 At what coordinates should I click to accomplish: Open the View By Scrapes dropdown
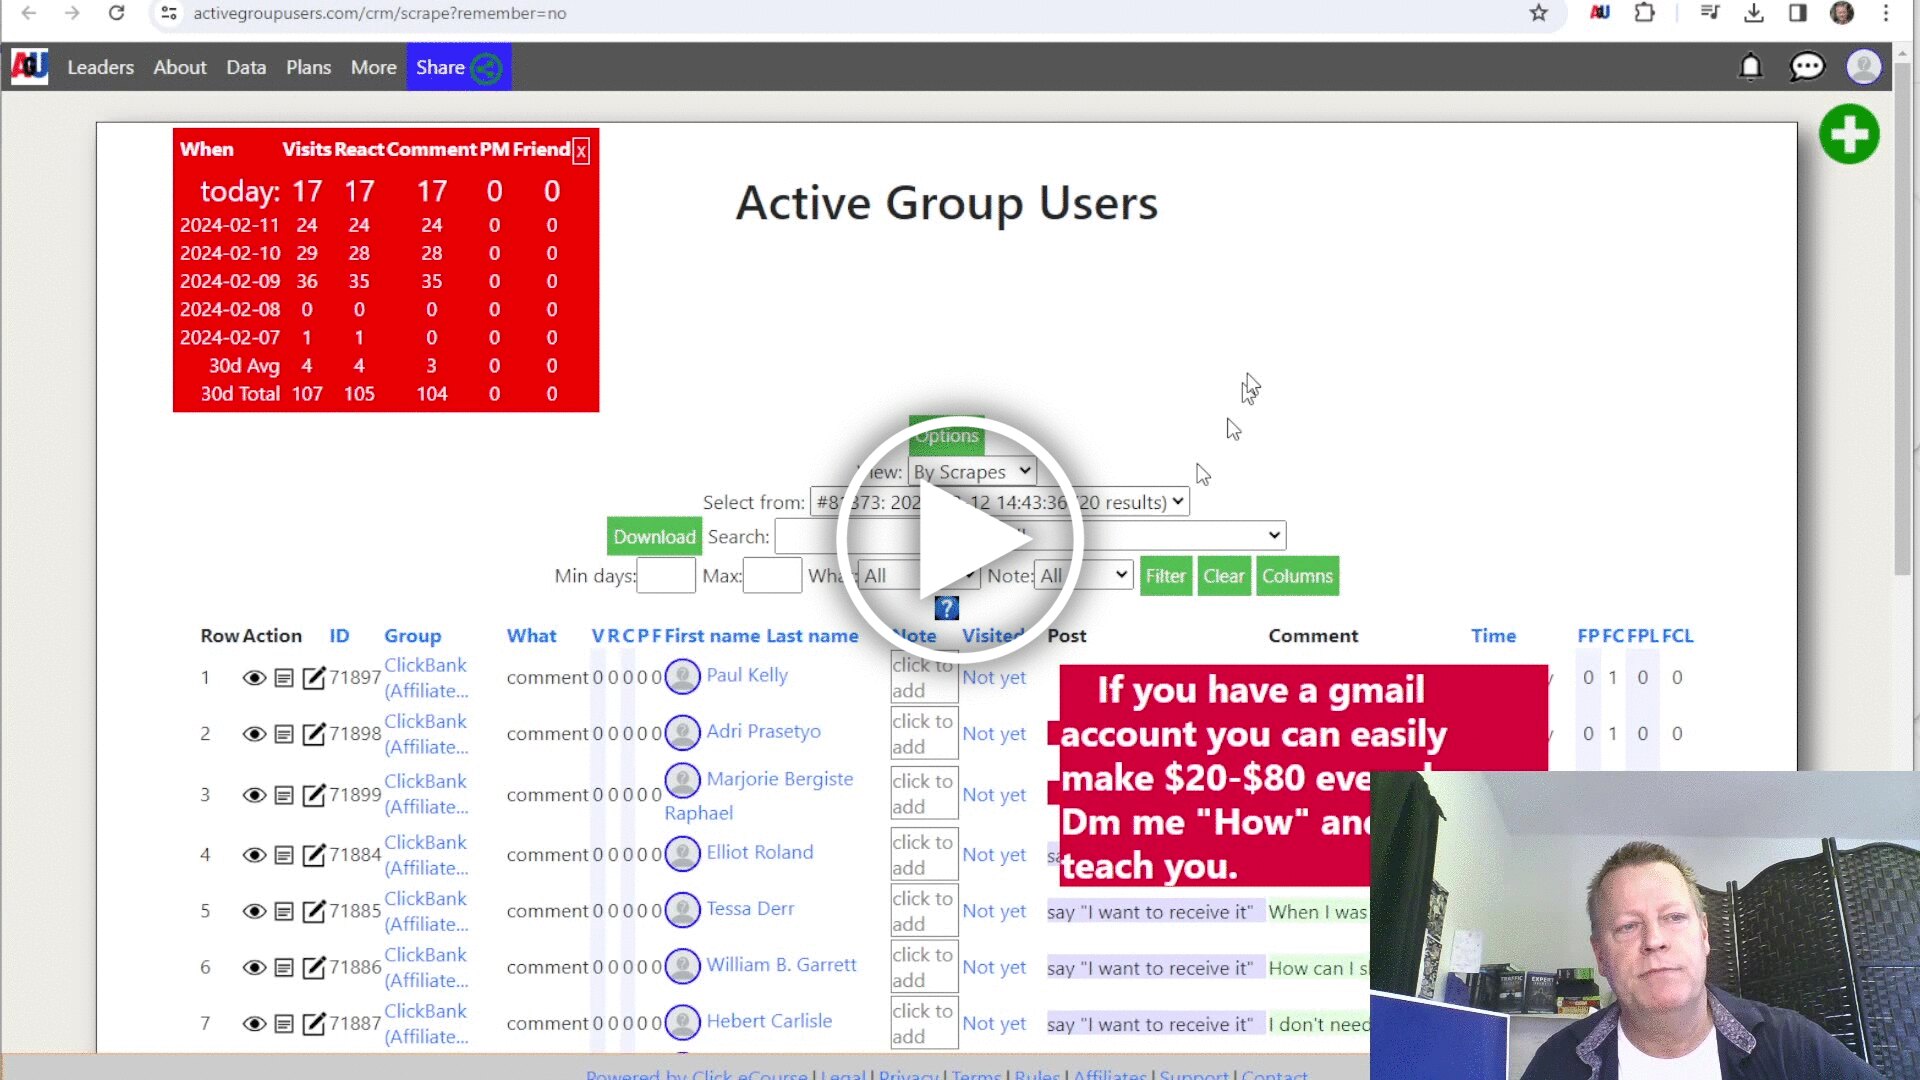click(971, 472)
